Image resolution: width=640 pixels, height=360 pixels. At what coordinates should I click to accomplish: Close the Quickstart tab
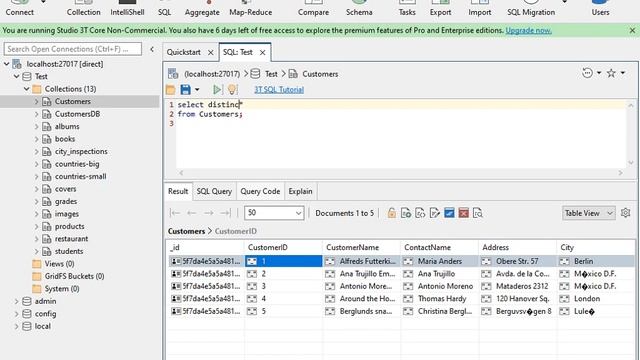tap(211, 52)
